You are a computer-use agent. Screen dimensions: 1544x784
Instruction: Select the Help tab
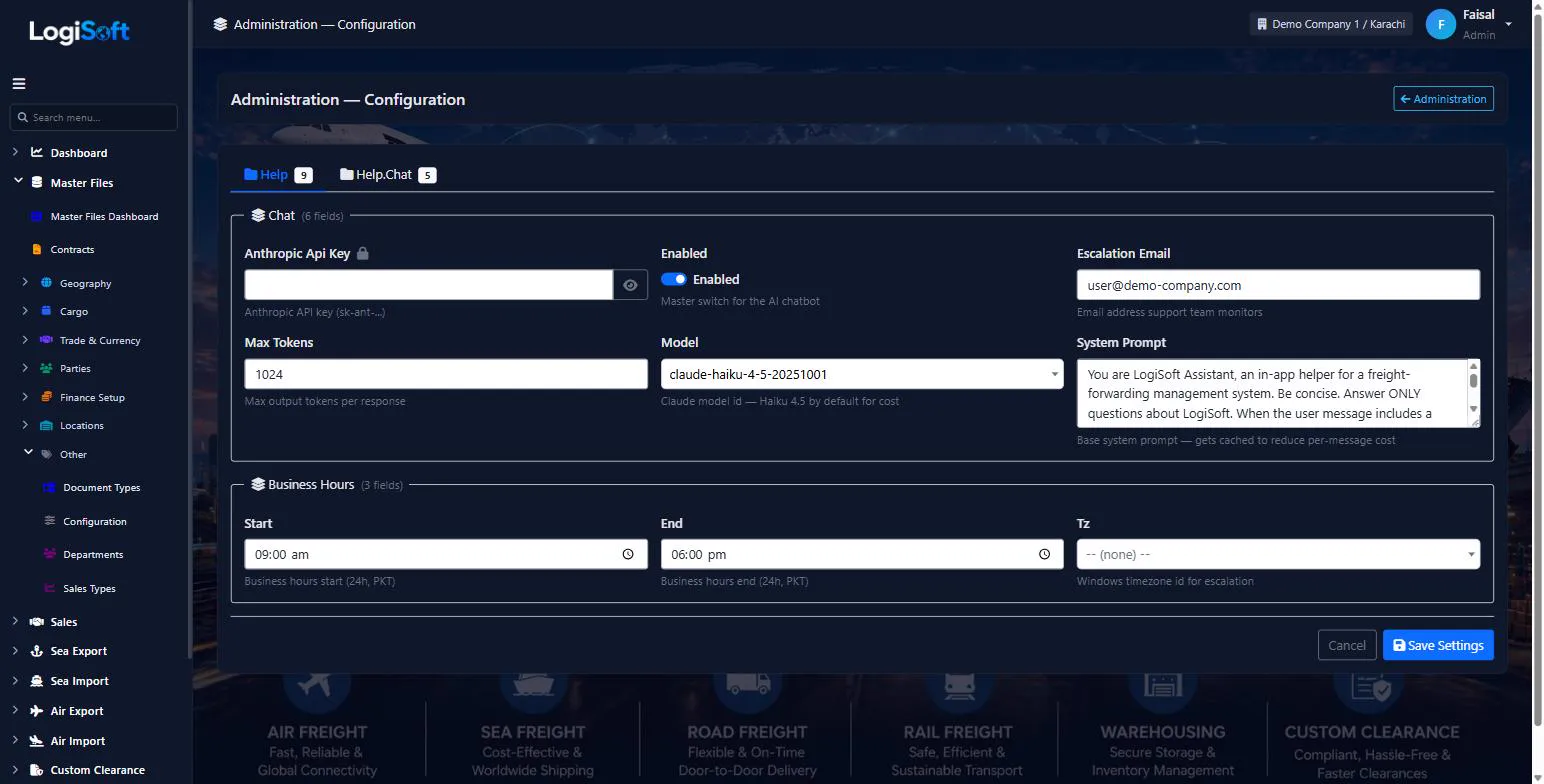point(278,175)
